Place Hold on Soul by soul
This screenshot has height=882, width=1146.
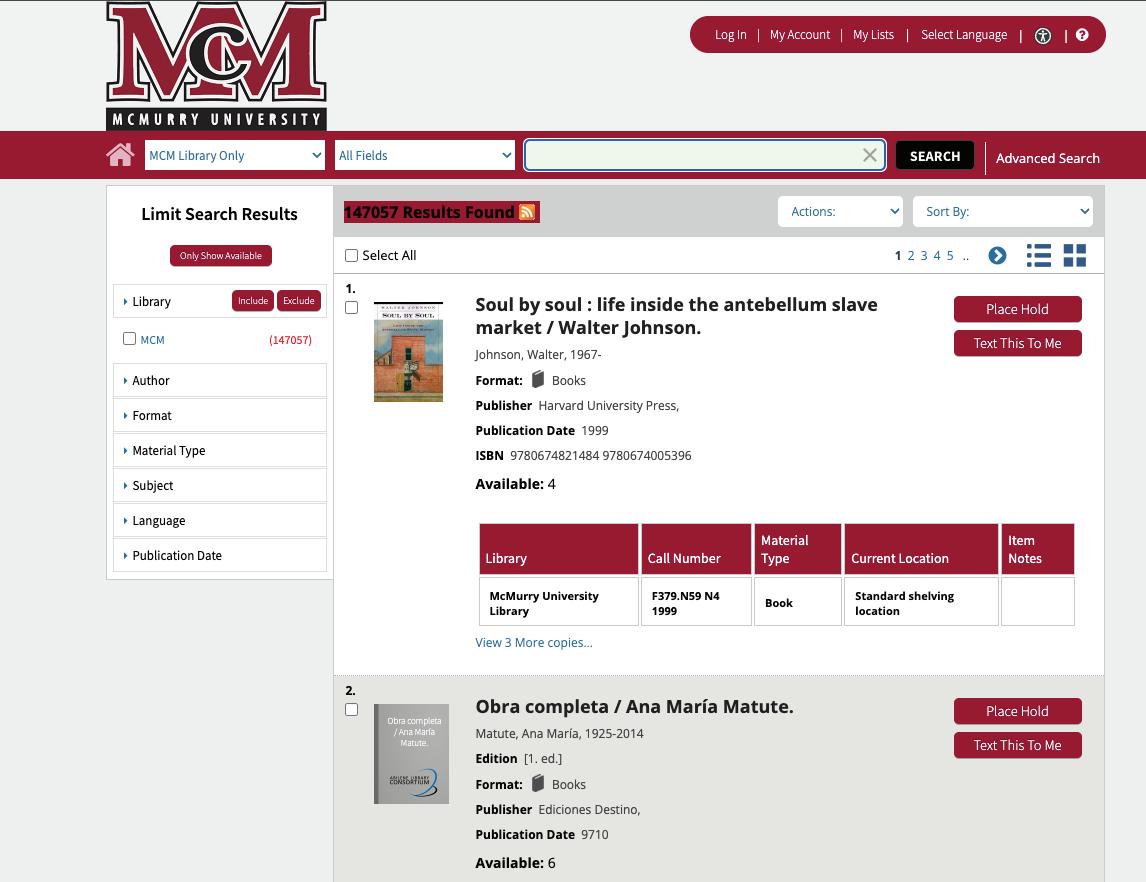pyautogui.click(x=1017, y=309)
